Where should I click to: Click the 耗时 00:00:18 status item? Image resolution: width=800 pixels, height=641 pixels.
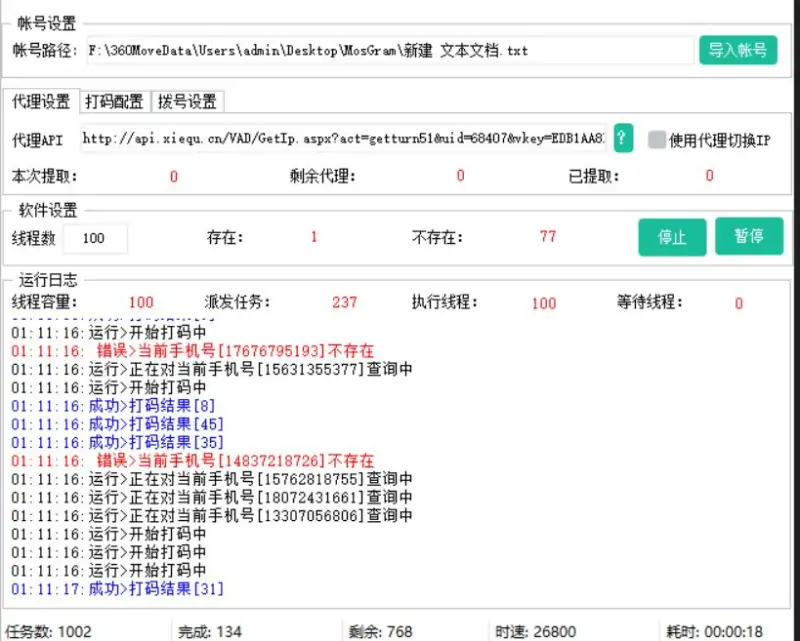point(720,631)
